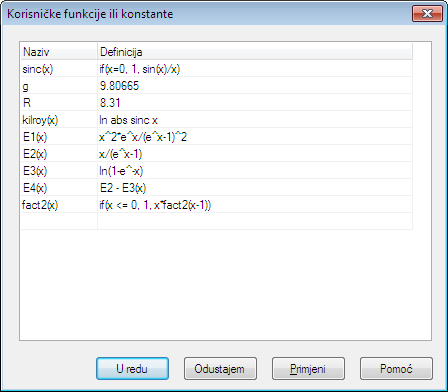Select the Definicija column header
Viewport: 448px width, 392px height.
point(255,52)
